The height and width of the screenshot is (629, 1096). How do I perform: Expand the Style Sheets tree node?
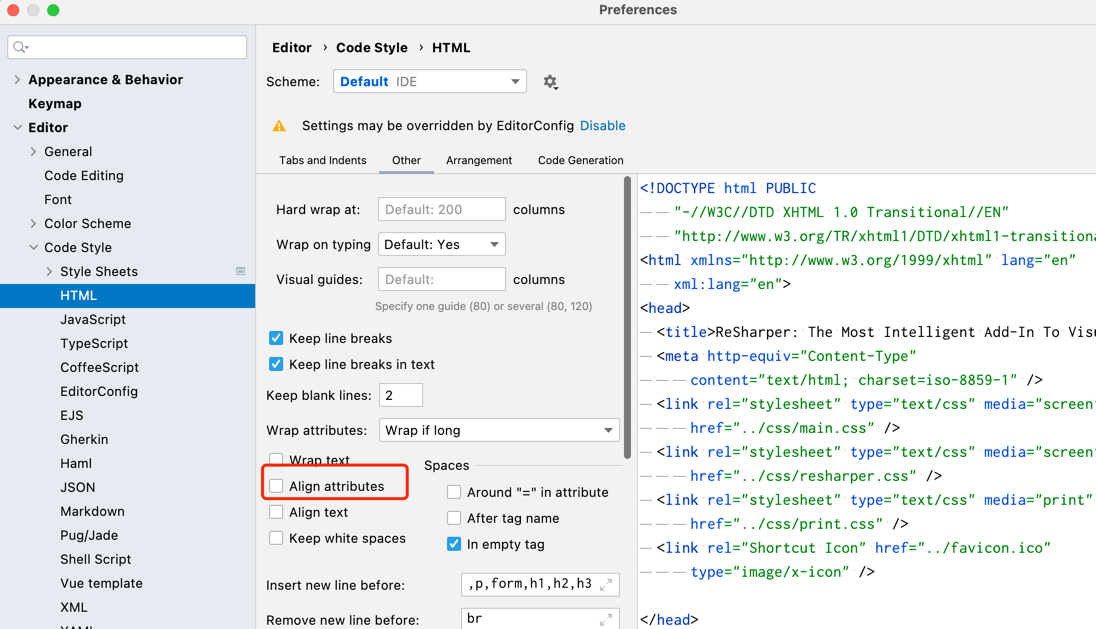coord(49,271)
